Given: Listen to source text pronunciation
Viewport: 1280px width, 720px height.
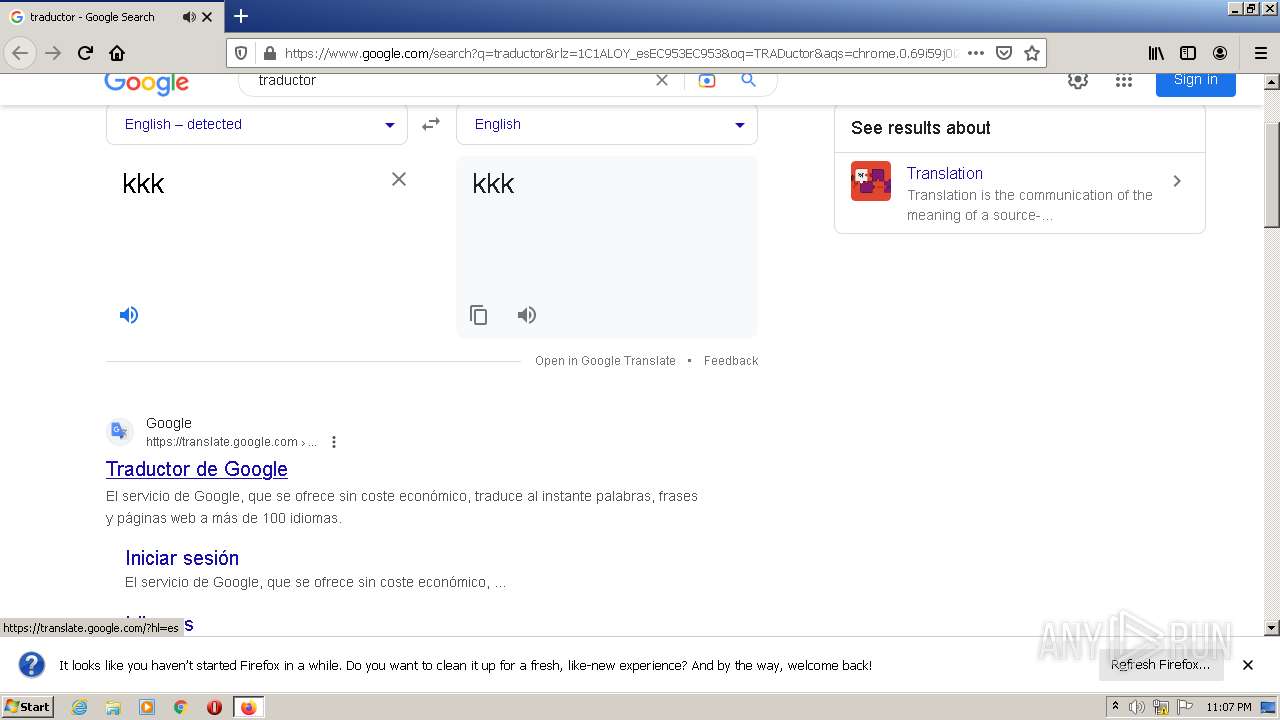Looking at the screenshot, I should [129, 315].
